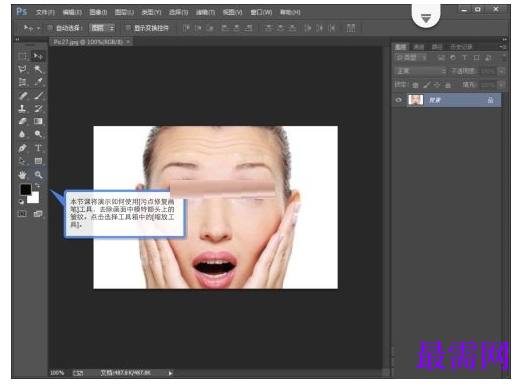Select the History Brush tool
528x387 pixels.
[38, 109]
